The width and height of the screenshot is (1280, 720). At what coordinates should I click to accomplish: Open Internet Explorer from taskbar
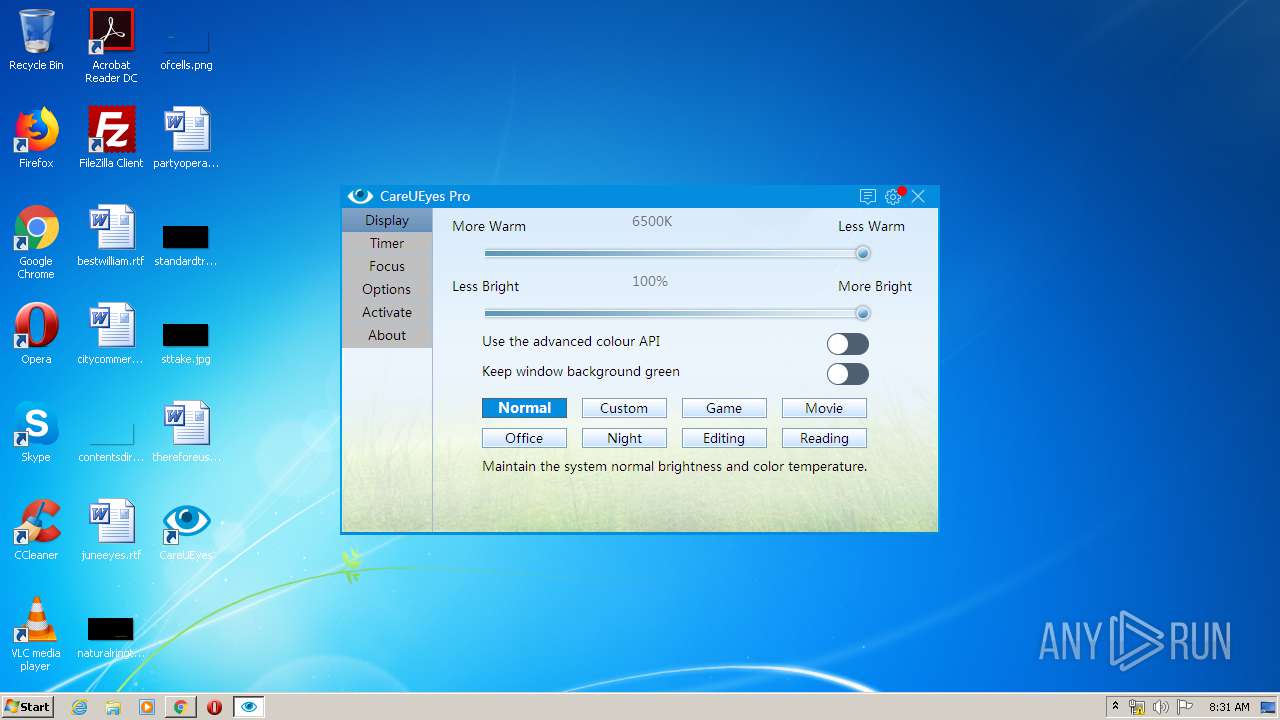point(79,707)
